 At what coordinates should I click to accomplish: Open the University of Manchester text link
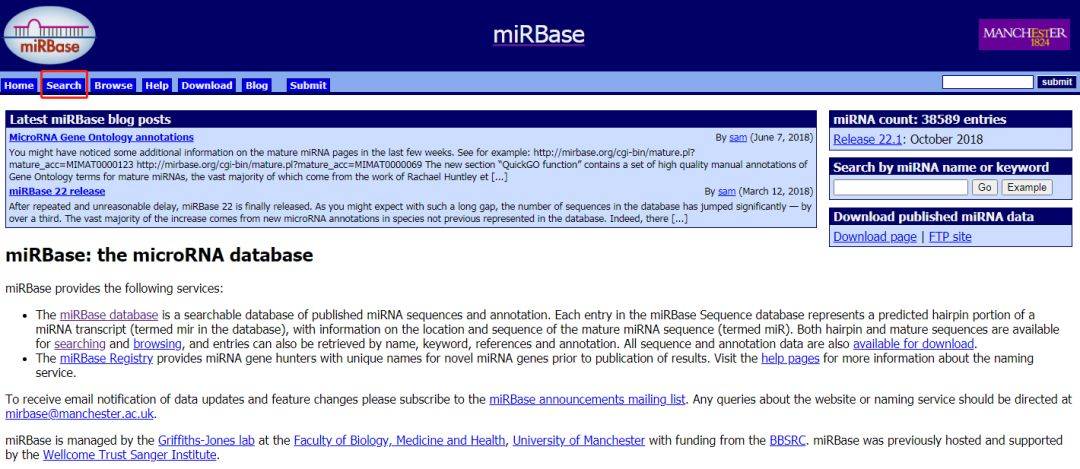coord(579,439)
